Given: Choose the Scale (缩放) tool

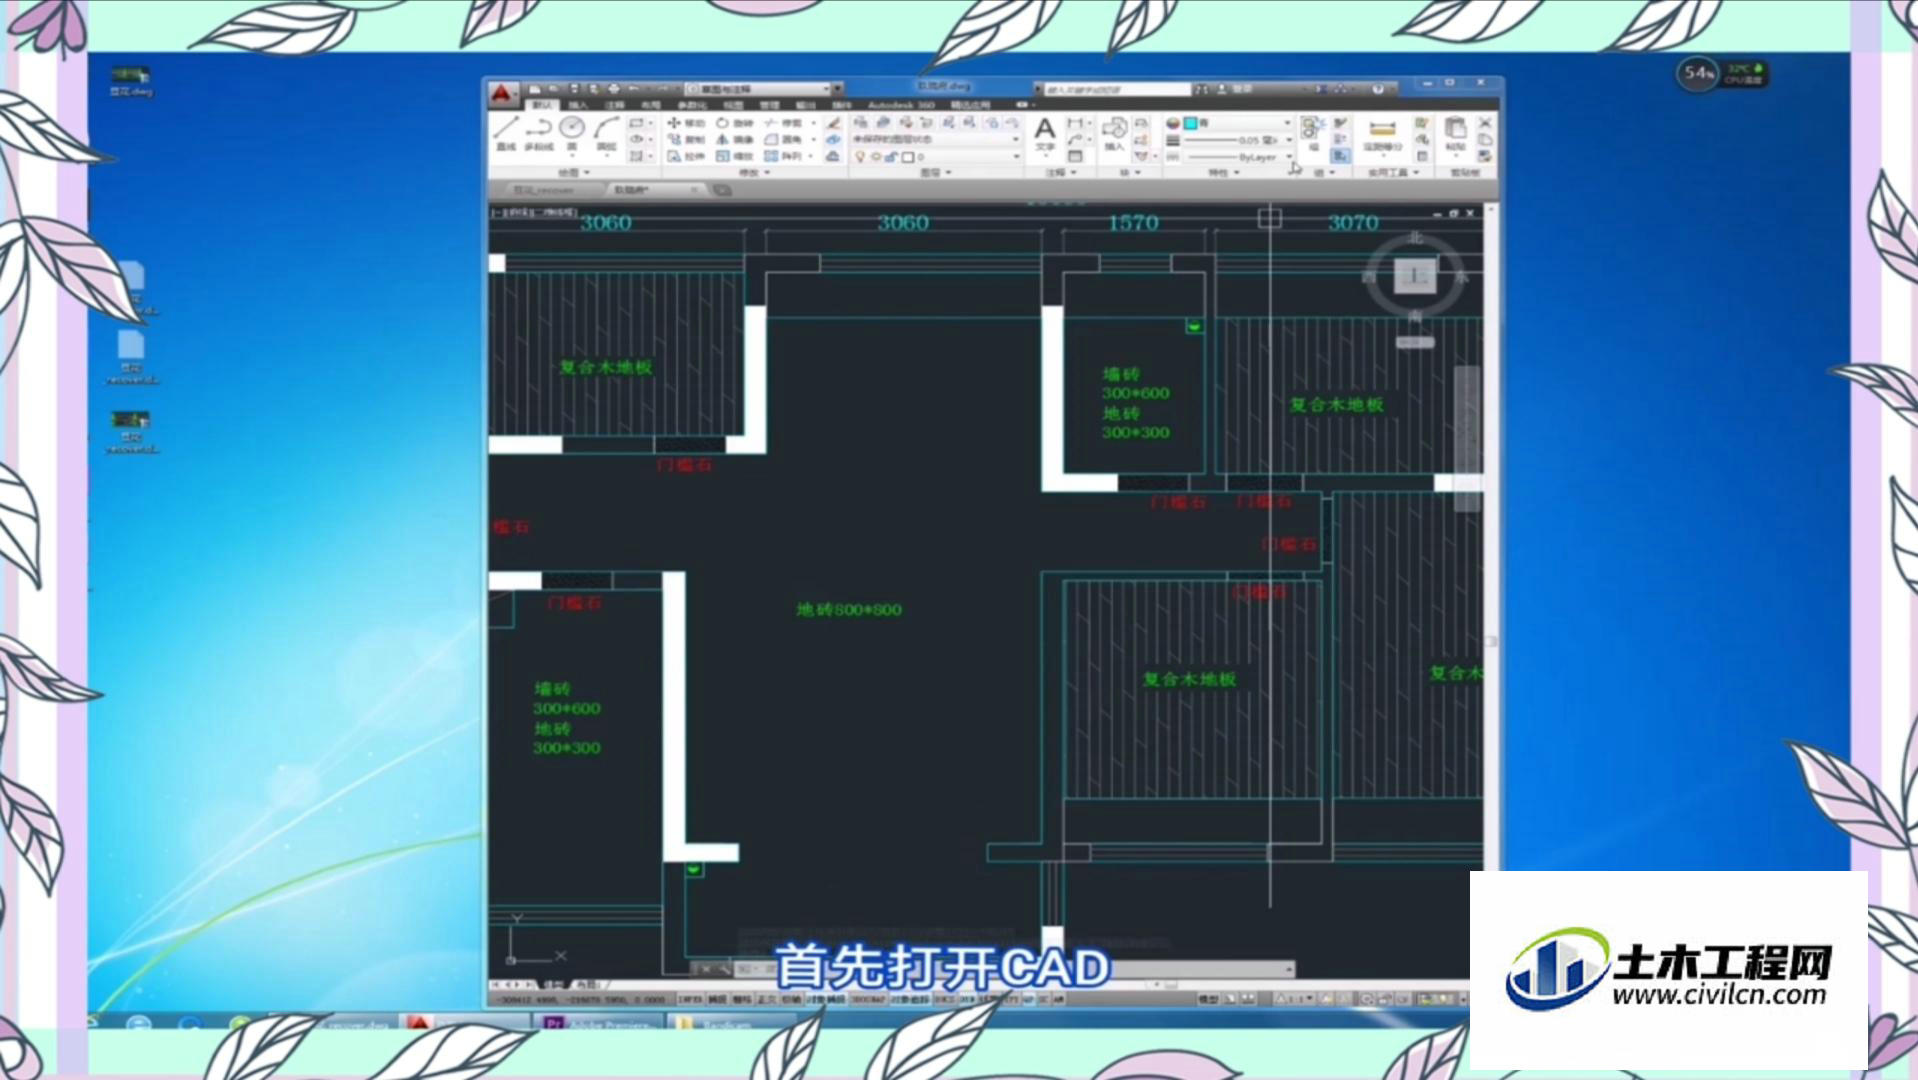Looking at the screenshot, I should (x=734, y=157).
